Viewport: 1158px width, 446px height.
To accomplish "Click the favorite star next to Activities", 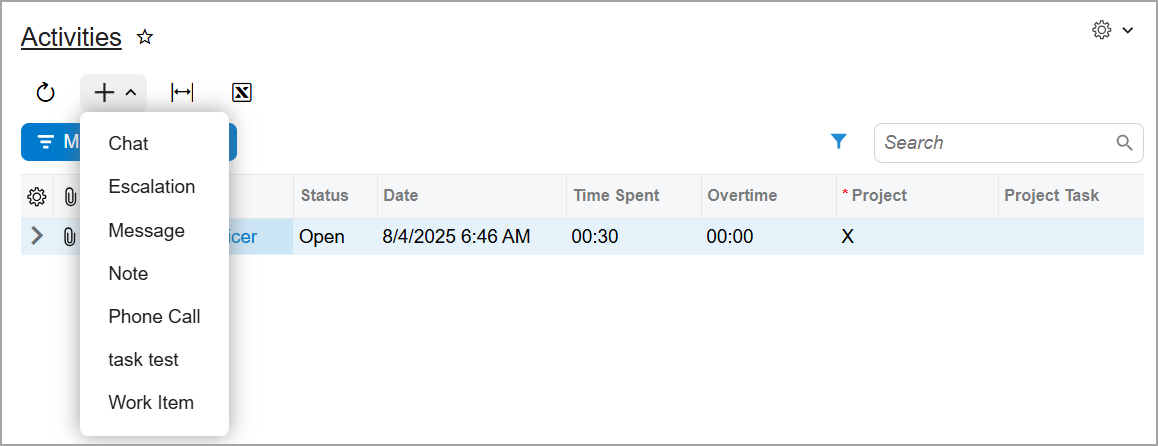I will click(x=145, y=38).
